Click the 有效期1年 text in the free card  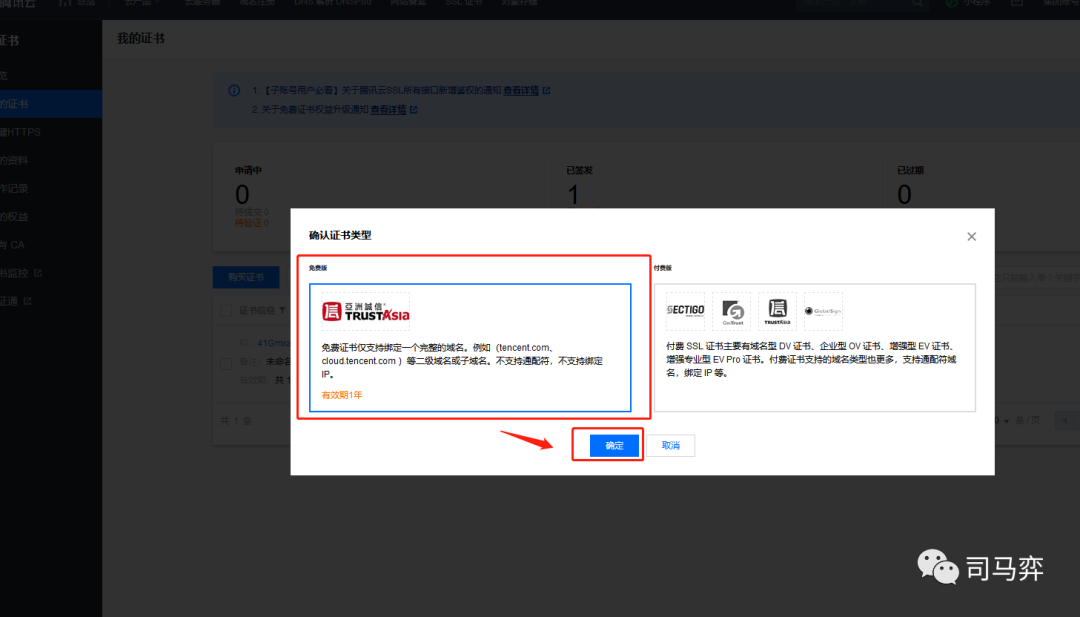click(x=342, y=395)
